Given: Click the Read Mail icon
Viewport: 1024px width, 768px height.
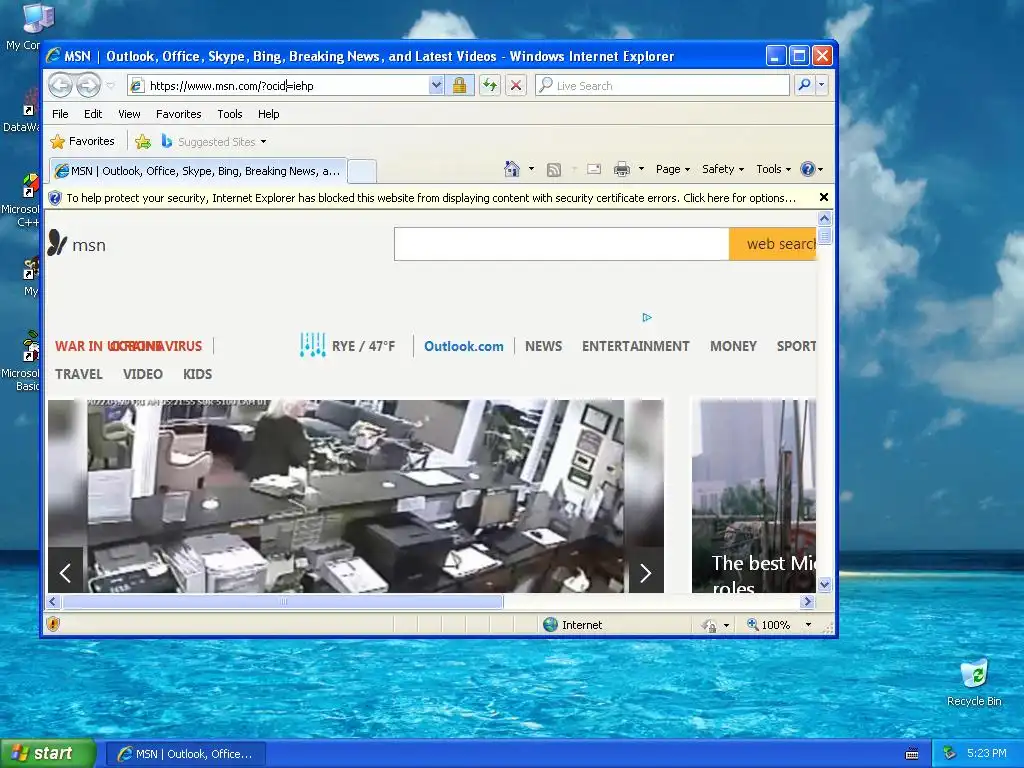Looking at the screenshot, I should (x=594, y=169).
